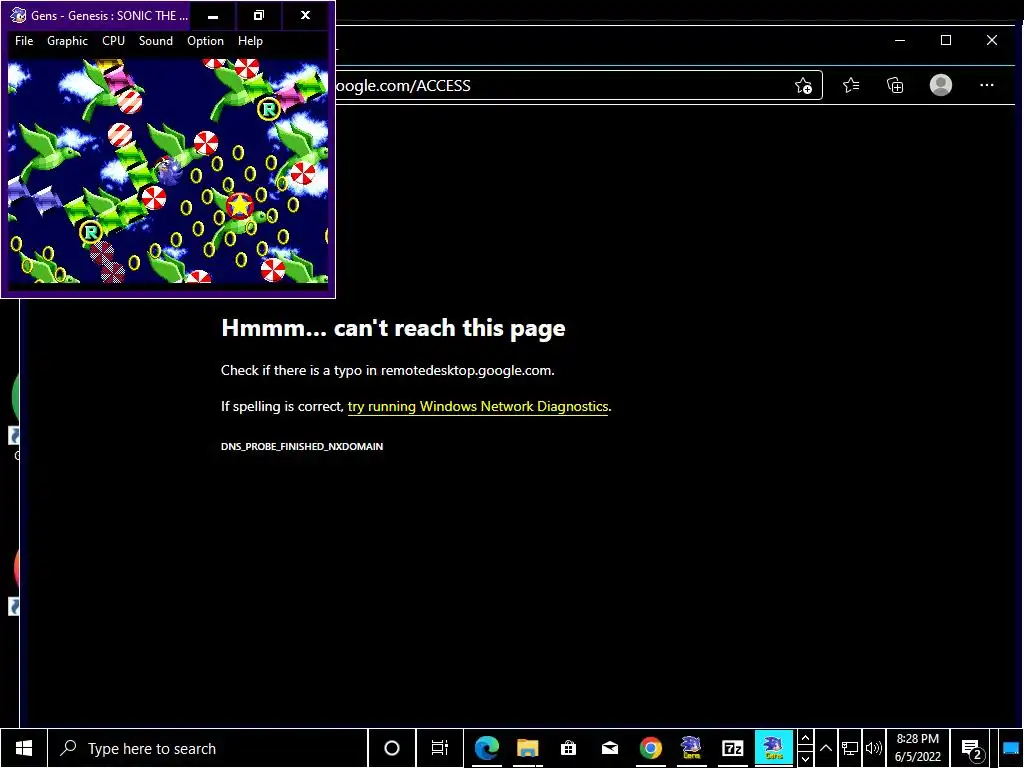Open the Graphic menu in Gens
Screen dimensions: 1024x768
click(x=67, y=40)
